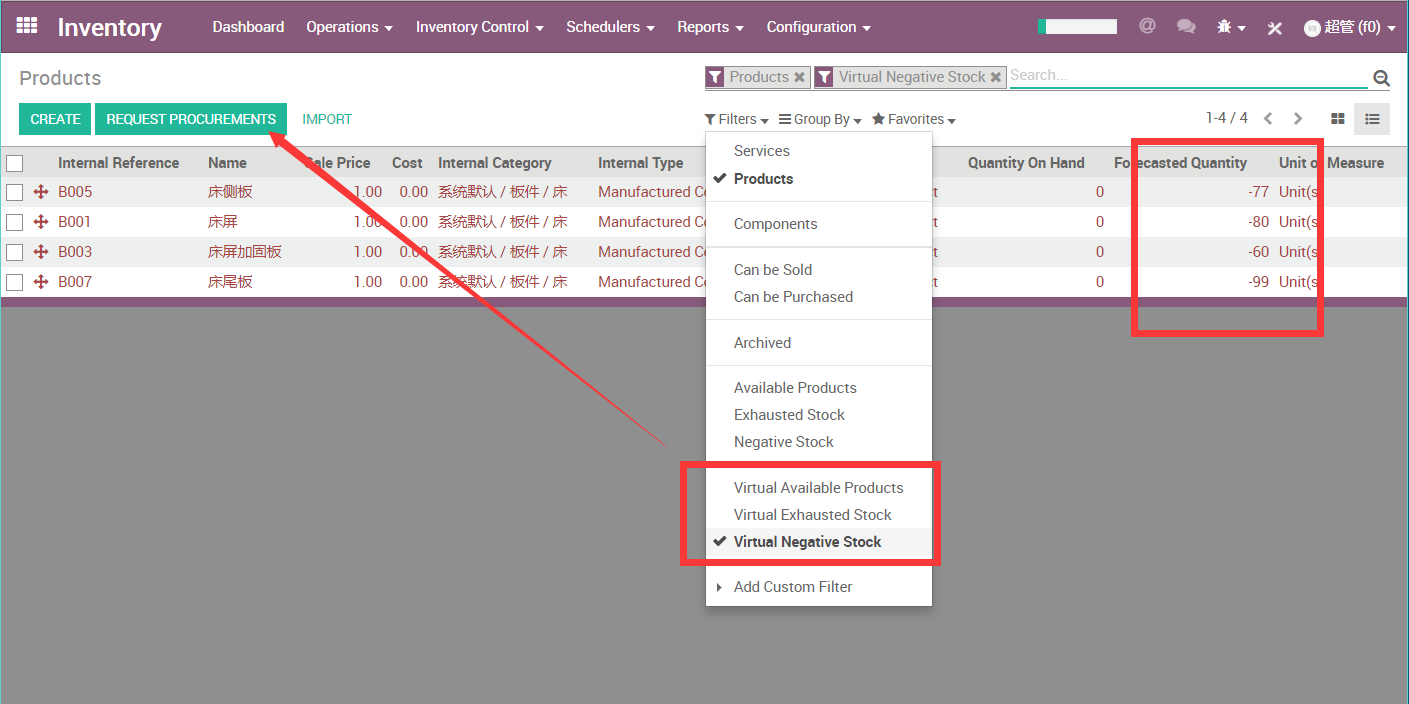
Task: Click the wrench tools icon
Action: 1274,28
